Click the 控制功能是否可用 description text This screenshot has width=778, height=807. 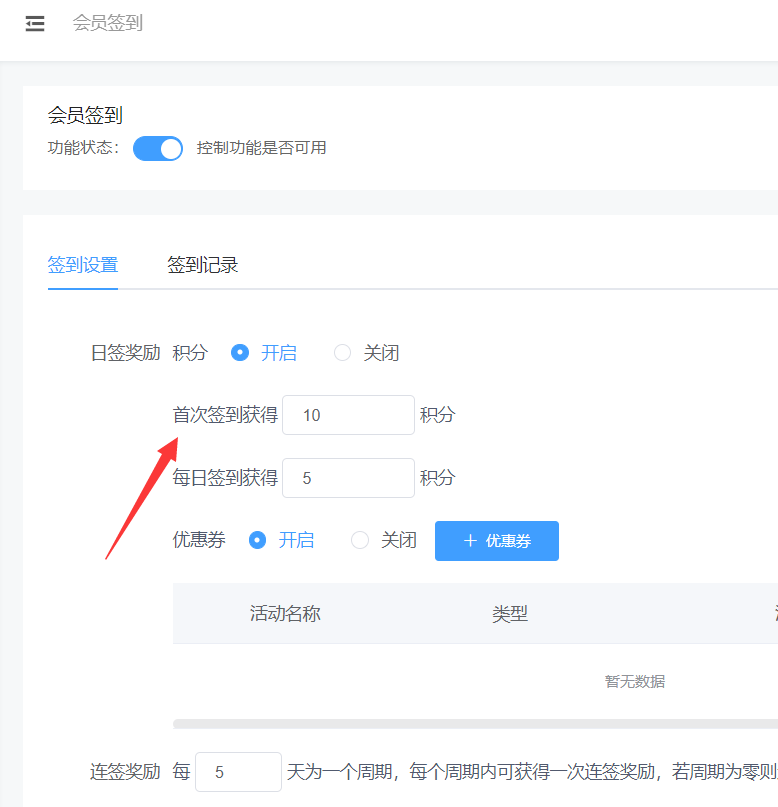click(x=261, y=148)
